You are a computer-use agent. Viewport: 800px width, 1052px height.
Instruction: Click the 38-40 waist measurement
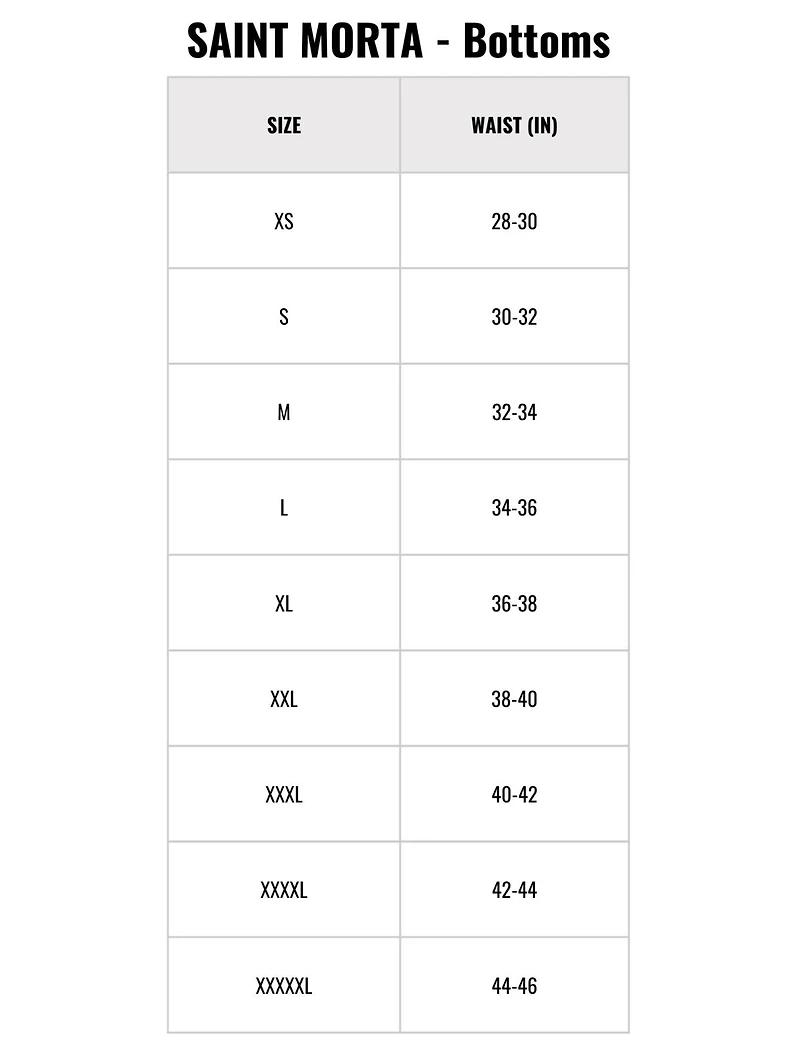click(x=514, y=699)
